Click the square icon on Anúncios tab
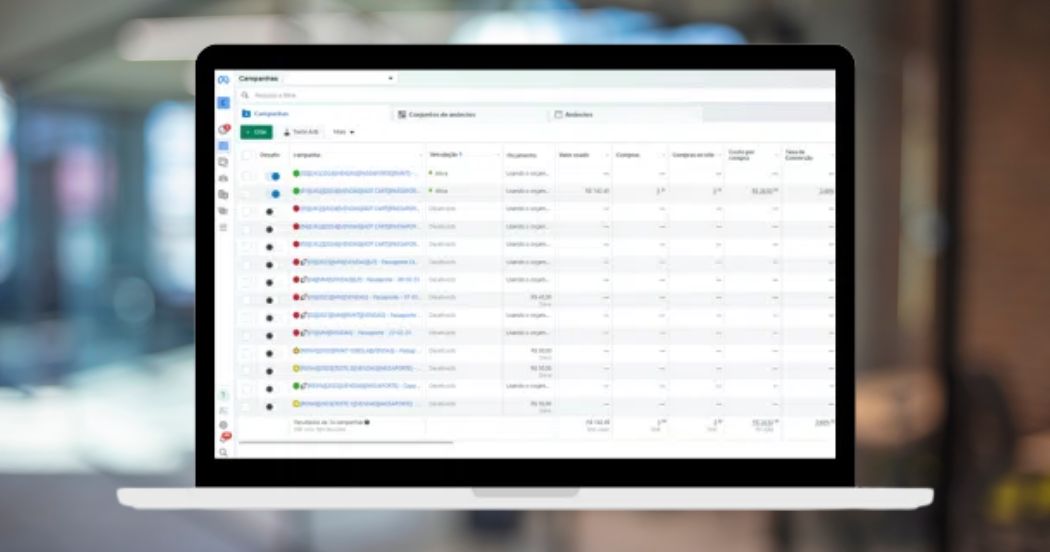1050x552 pixels. [558, 115]
